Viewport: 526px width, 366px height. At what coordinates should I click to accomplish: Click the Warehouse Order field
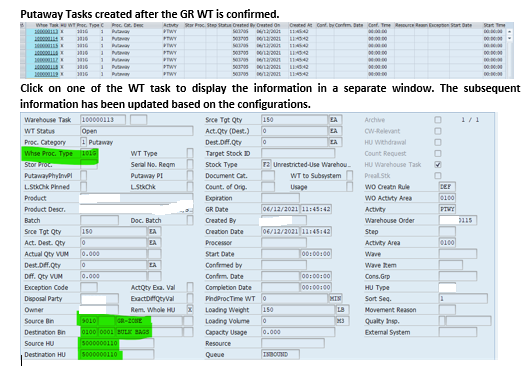click(458, 220)
